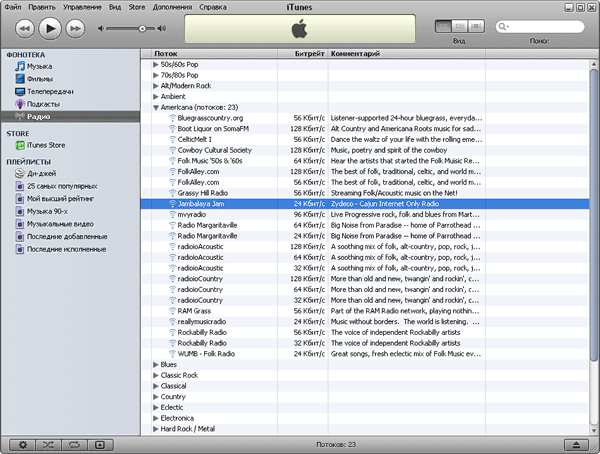Open the Музыка 90-х playlist
This screenshot has width=600, height=454.
70,211
